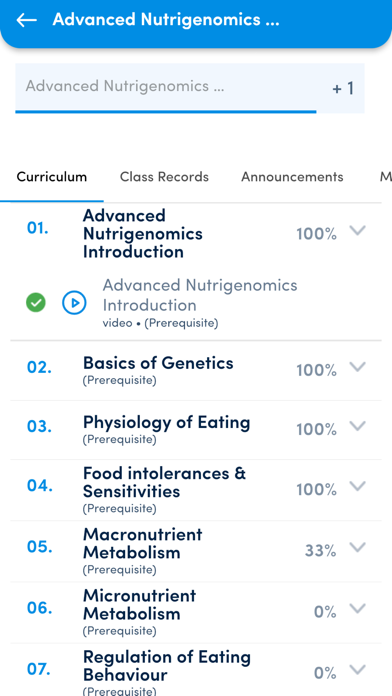The height and width of the screenshot is (696, 392).
Task: Click the green completed checkmark icon
Action: click(x=36, y=303)
